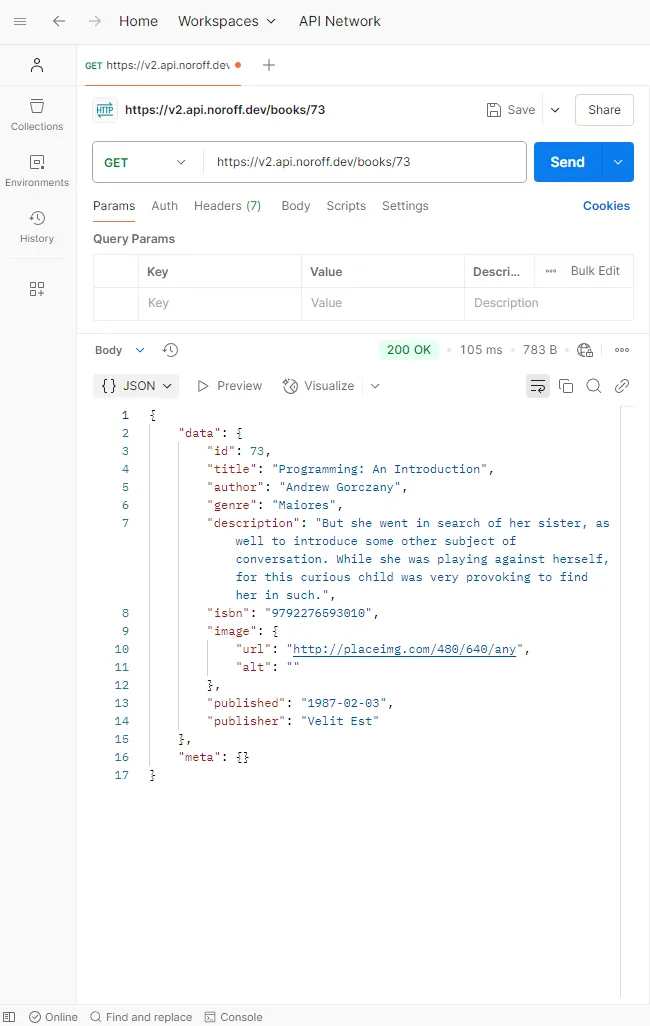Click the request title books/73
Screen dimensions: 650x1026
(225, 110)
